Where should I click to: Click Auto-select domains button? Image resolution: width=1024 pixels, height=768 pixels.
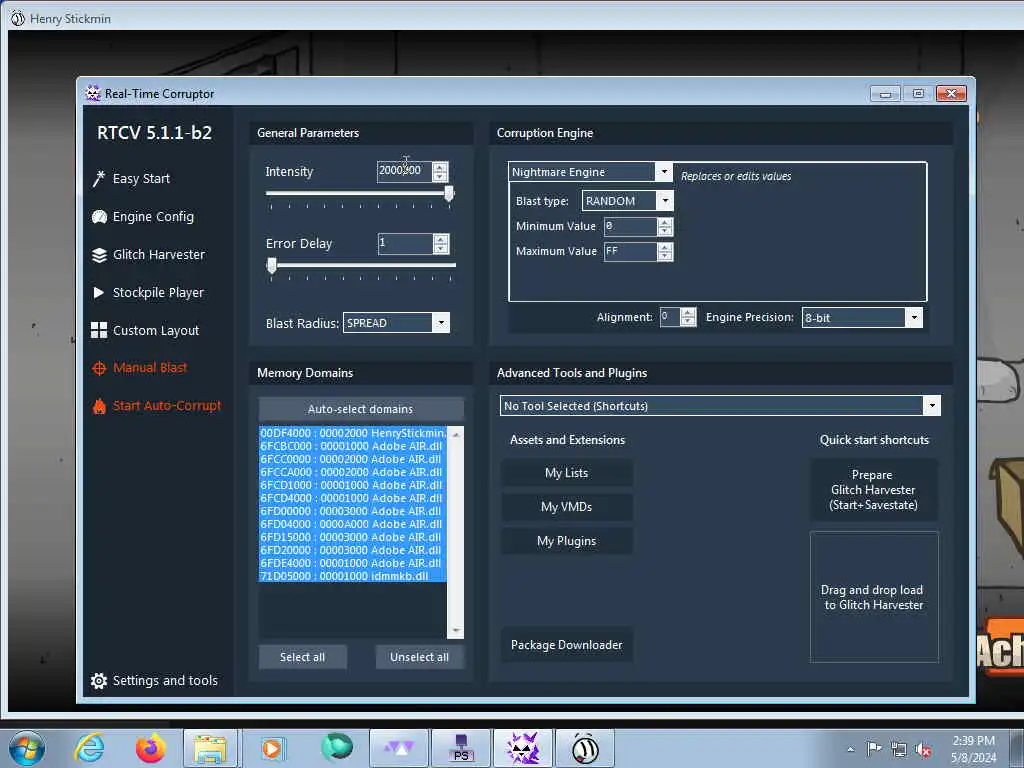tap(360, 409)
